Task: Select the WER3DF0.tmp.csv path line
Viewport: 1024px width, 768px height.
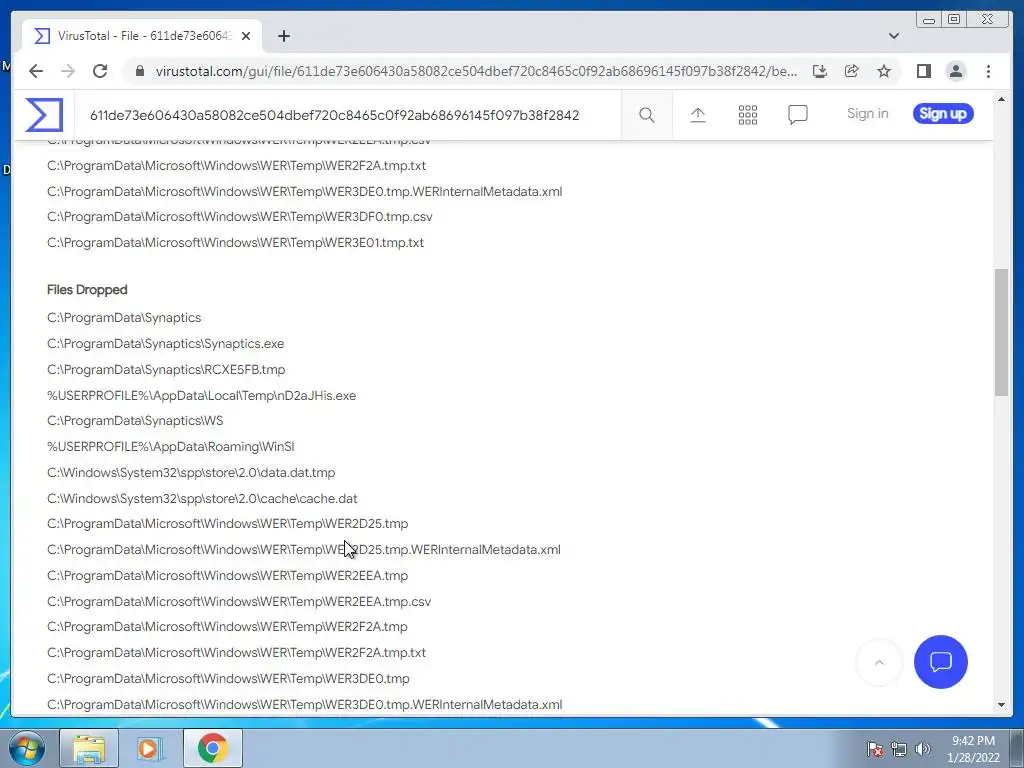Action: pos(240,217)
